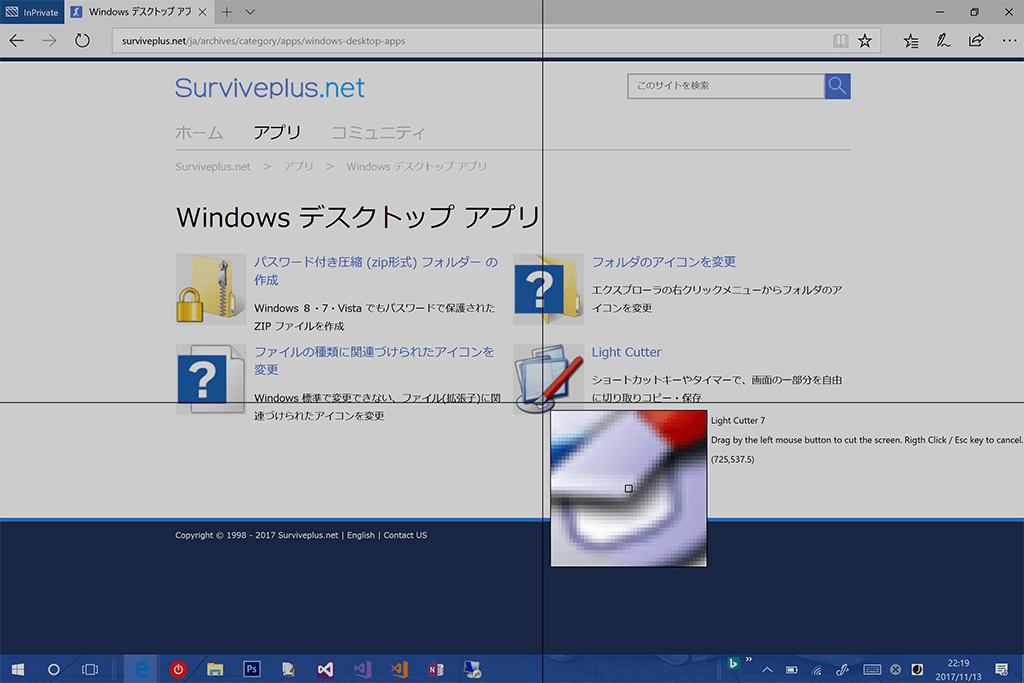
Task: Switch to Microsoft Edge on taskbar
Action: [x=140, y=669]
